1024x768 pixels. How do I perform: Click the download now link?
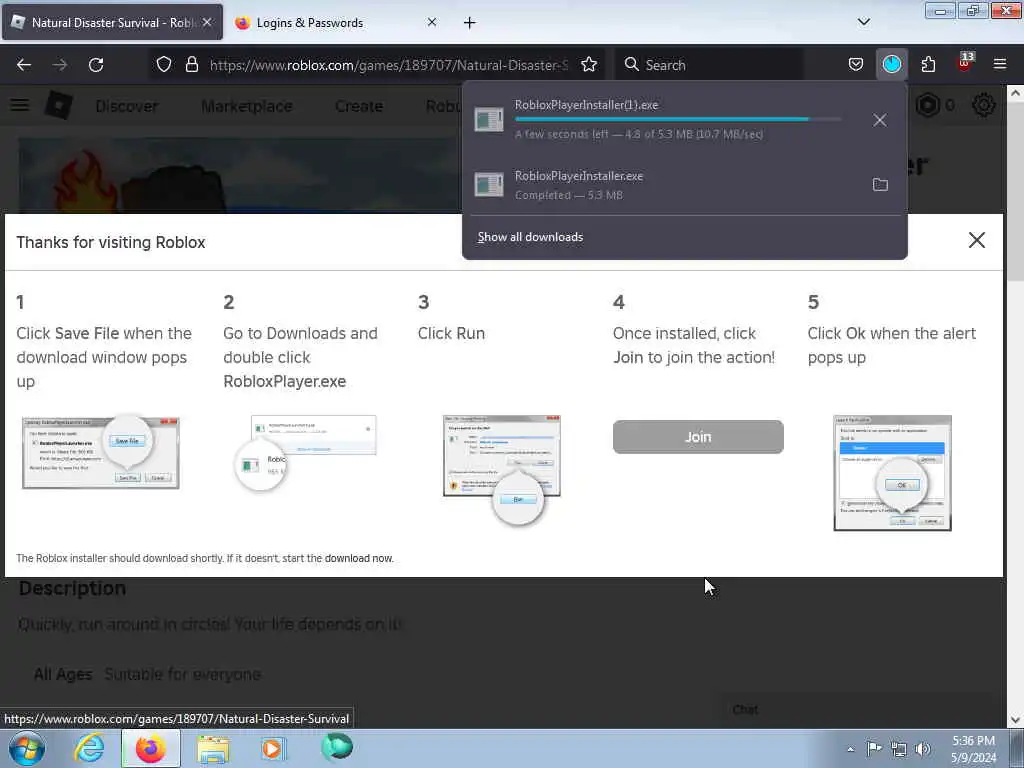coord(359,558)
